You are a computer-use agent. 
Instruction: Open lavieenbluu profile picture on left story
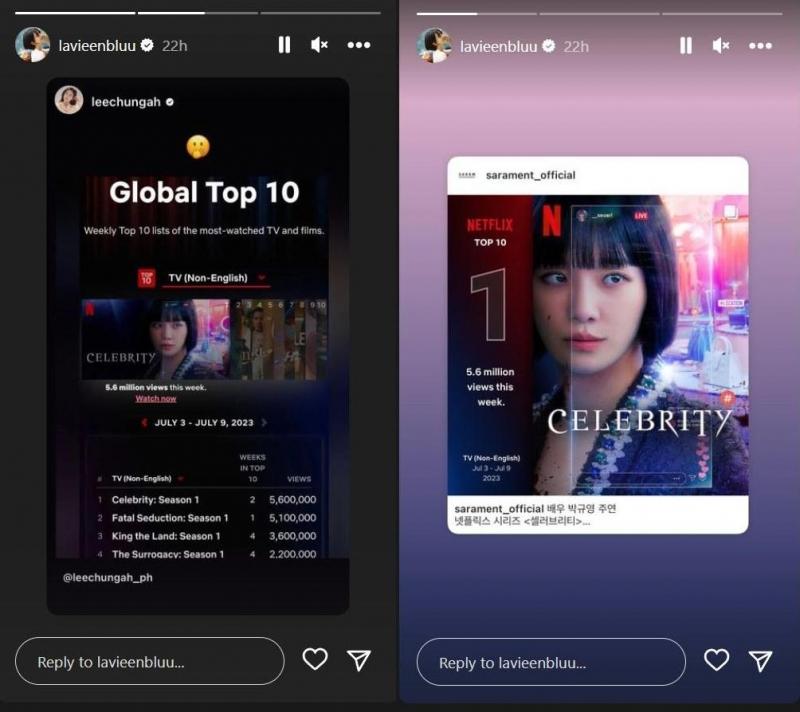click(32, 45)
